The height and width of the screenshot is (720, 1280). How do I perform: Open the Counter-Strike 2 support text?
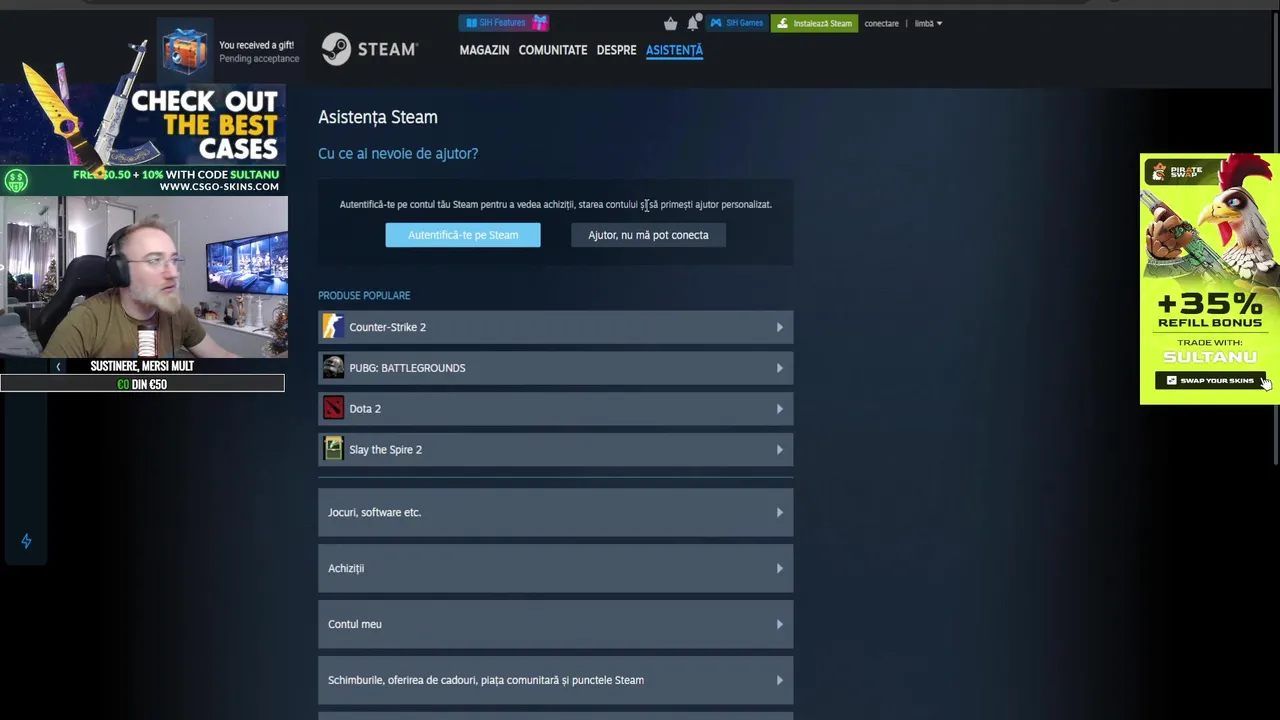pyautogui.click(x=387, y=327)
